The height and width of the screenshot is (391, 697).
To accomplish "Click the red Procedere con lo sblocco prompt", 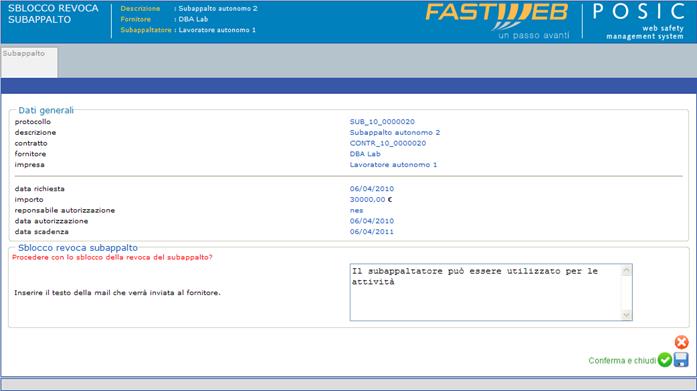I will [112, 257].
